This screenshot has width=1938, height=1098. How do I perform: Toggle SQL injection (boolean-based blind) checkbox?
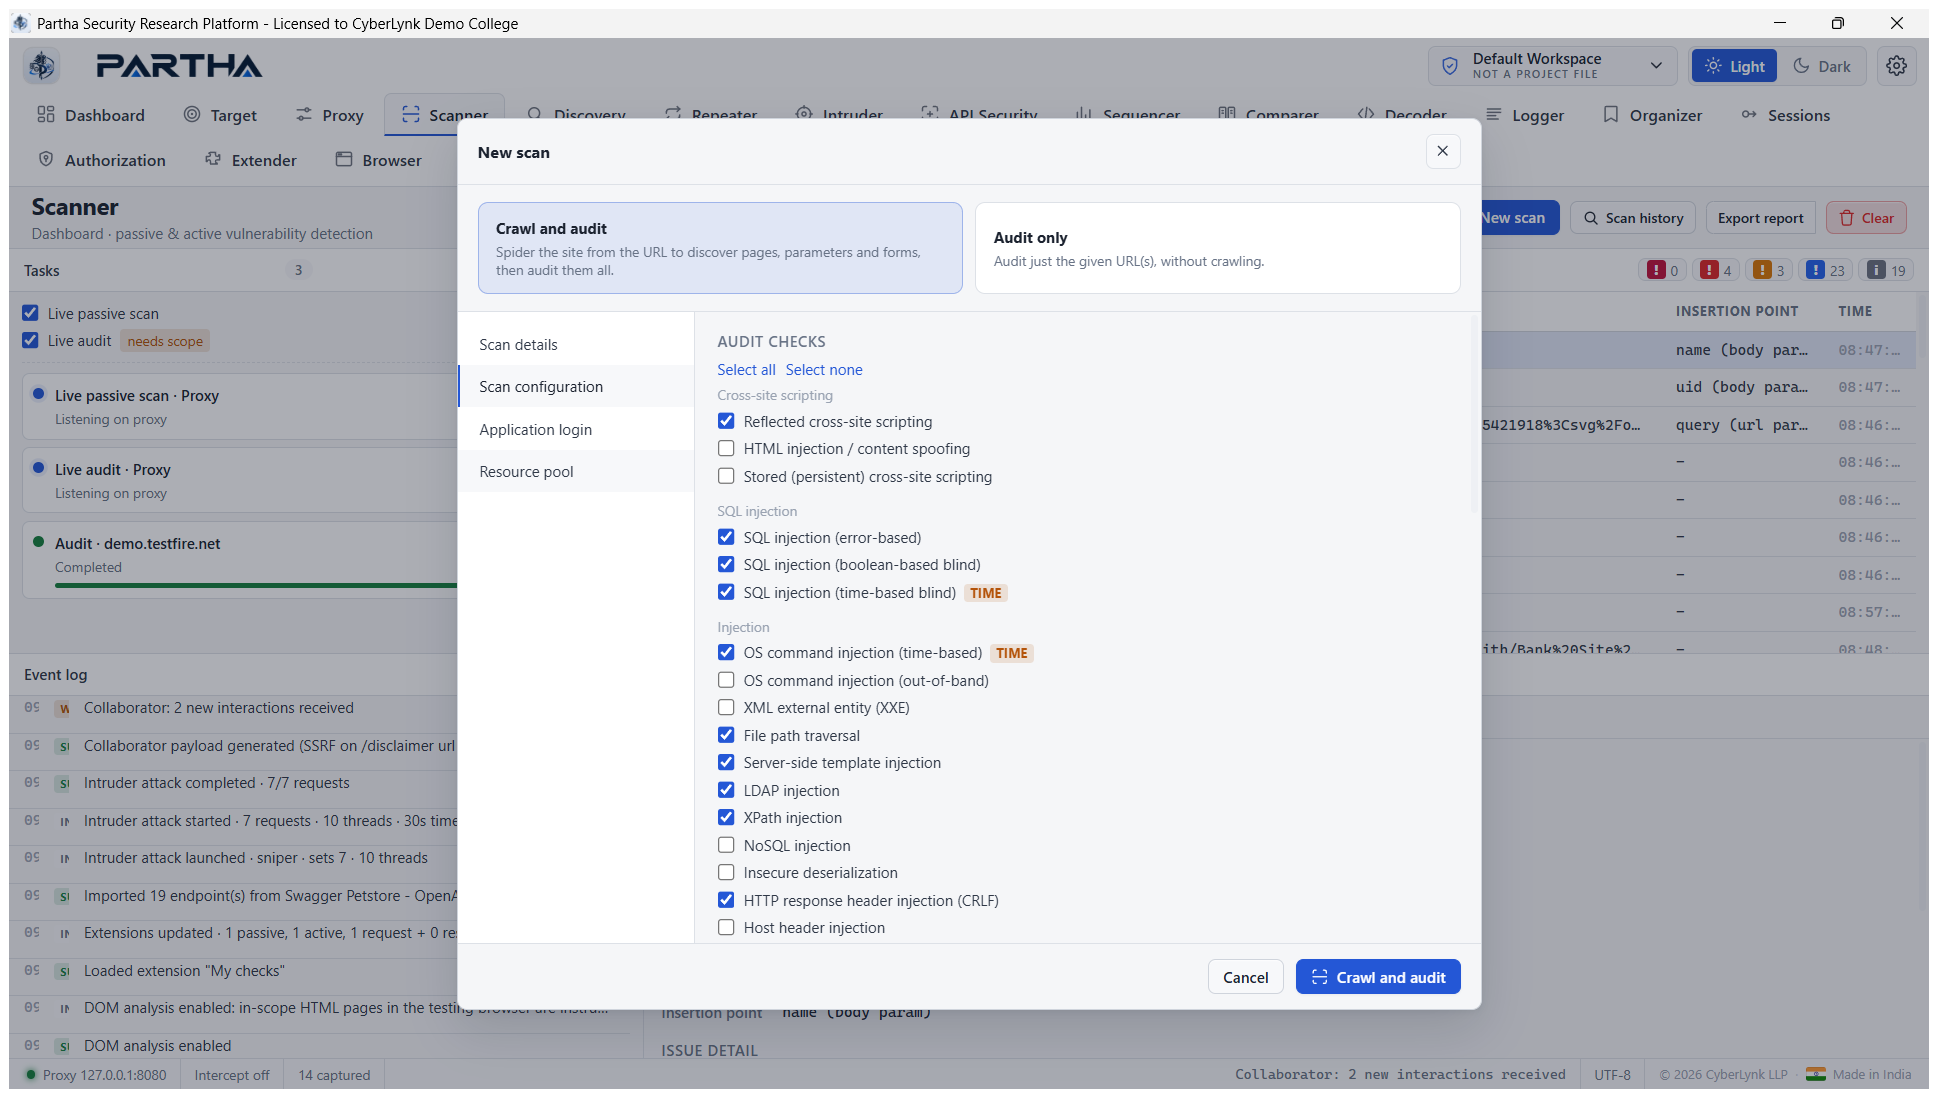click(x=726, y=564)
